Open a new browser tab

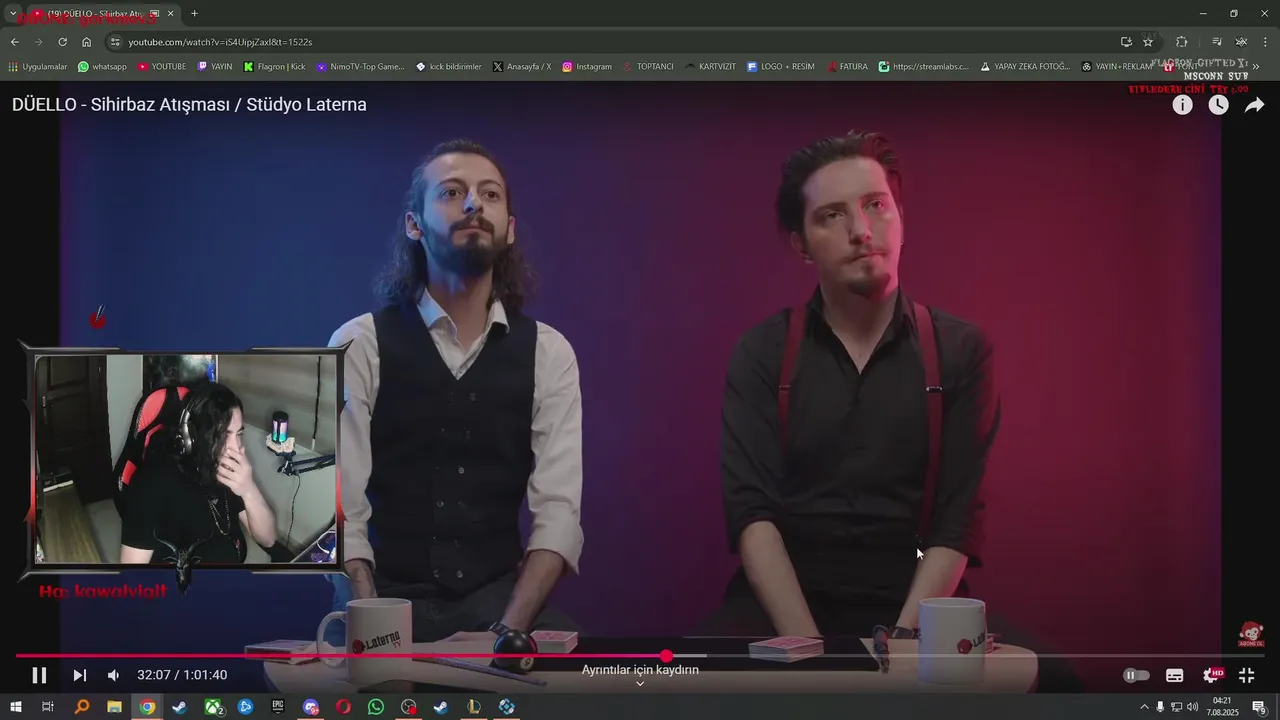coord(194,14)
